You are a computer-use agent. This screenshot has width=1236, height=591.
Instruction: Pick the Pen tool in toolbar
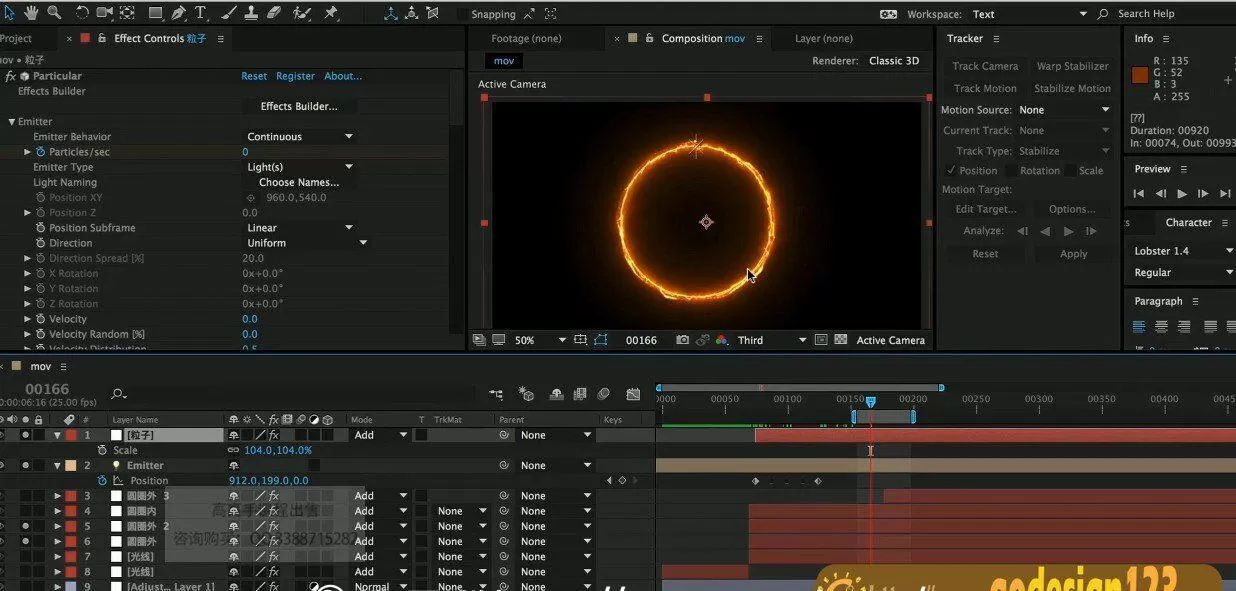tap(178, 13)
